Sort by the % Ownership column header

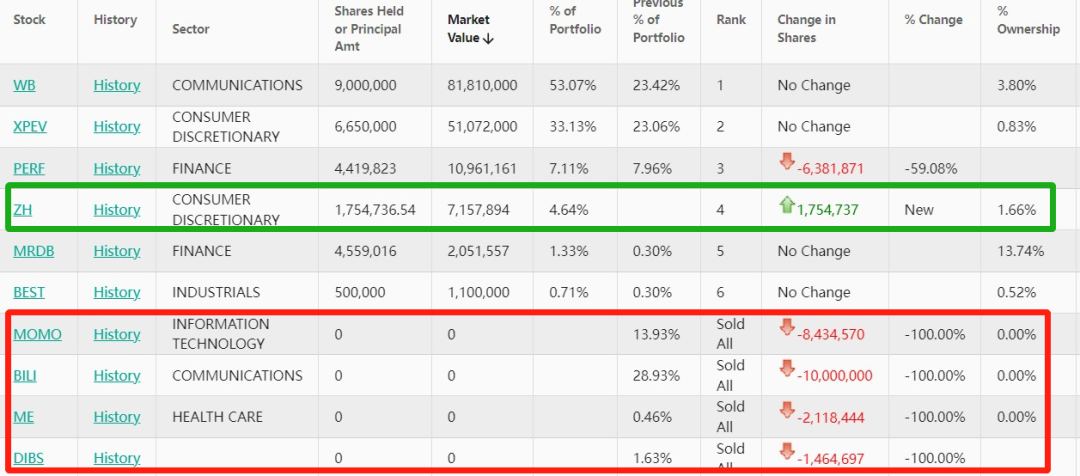[x=1028, y=21]
